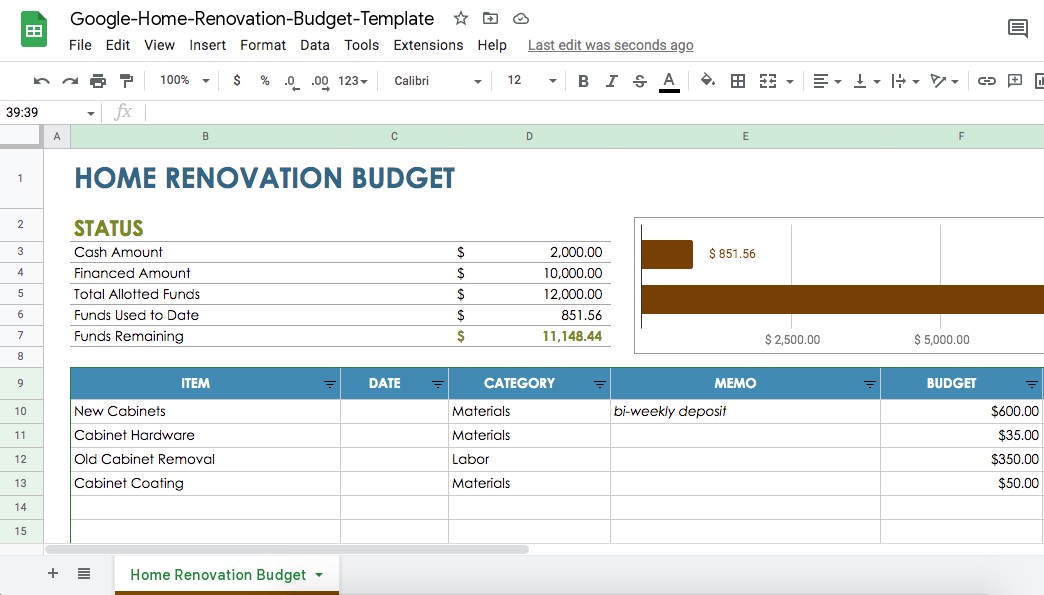Open the Tools menu

pos(362,45)
